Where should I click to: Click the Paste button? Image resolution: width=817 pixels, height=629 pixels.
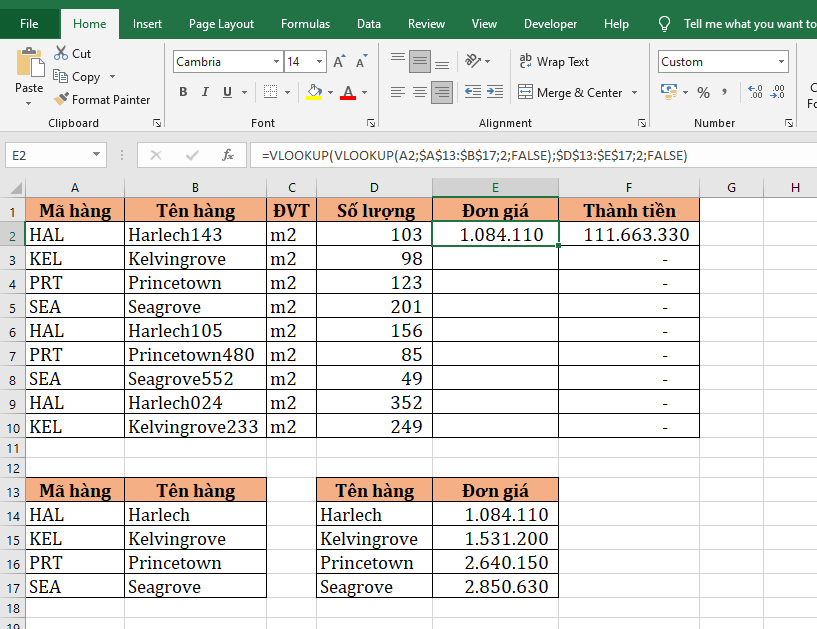coord(29,72)
